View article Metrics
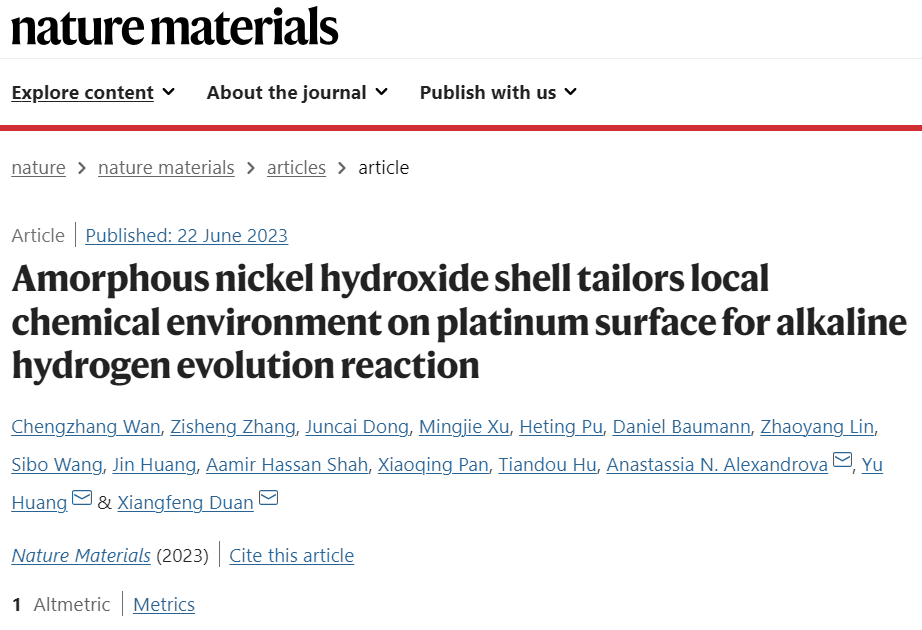Image resolution: width=922 pixels, height=630 pixels. pyautogui.click(x=164, y=604)
